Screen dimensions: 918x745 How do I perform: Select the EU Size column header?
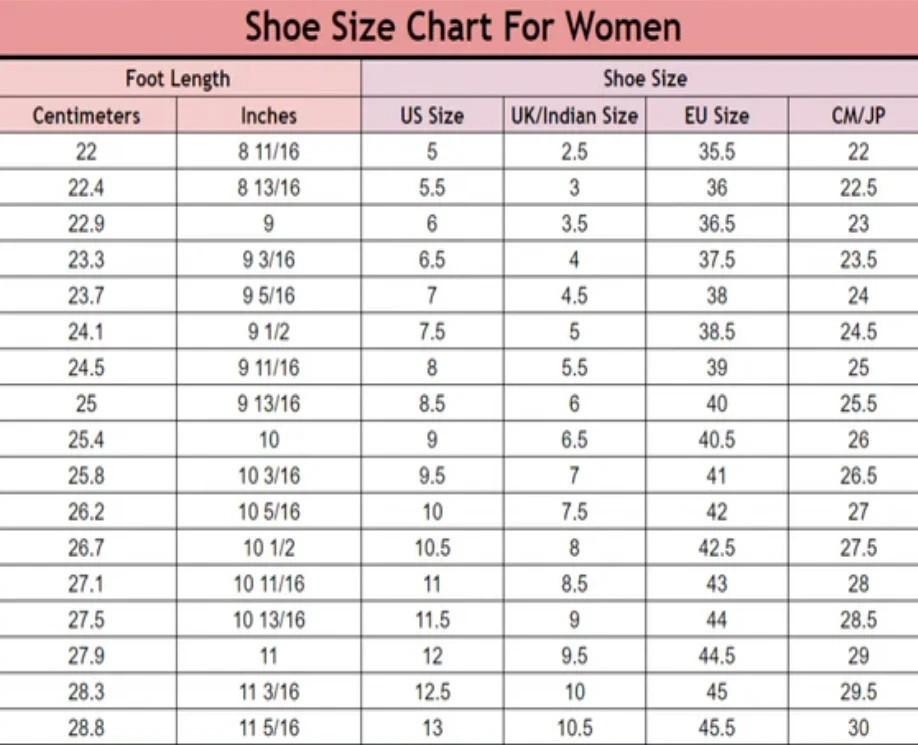tap(716, 115)
